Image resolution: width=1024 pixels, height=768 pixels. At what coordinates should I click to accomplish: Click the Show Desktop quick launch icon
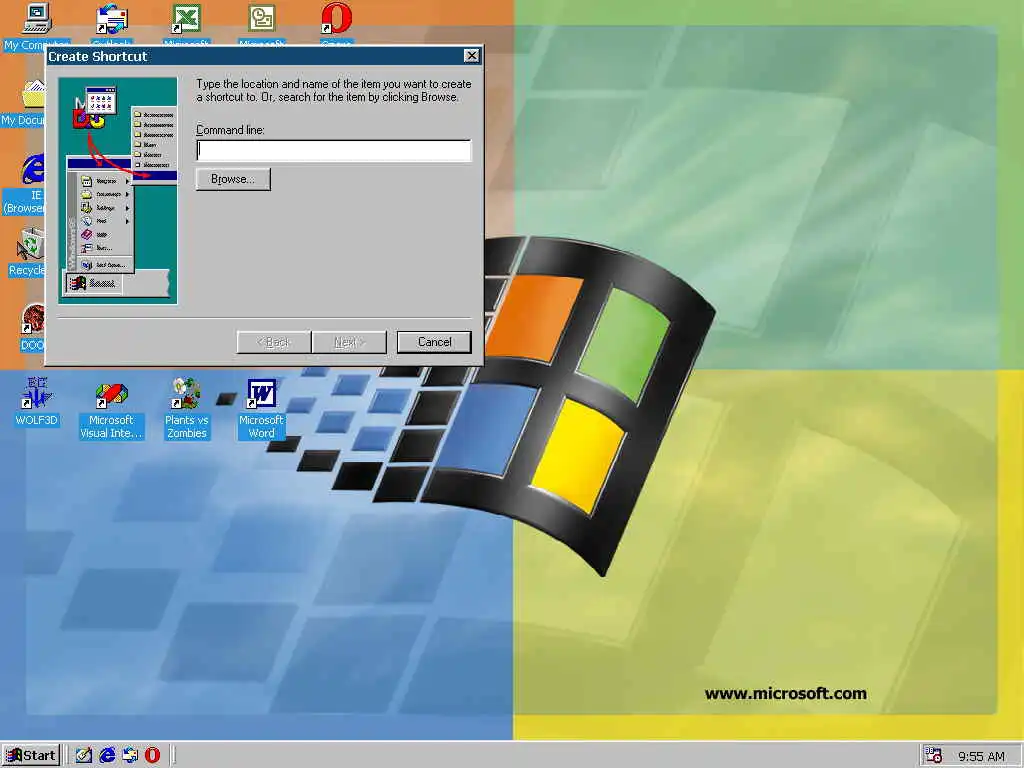[x=84, y=756]
